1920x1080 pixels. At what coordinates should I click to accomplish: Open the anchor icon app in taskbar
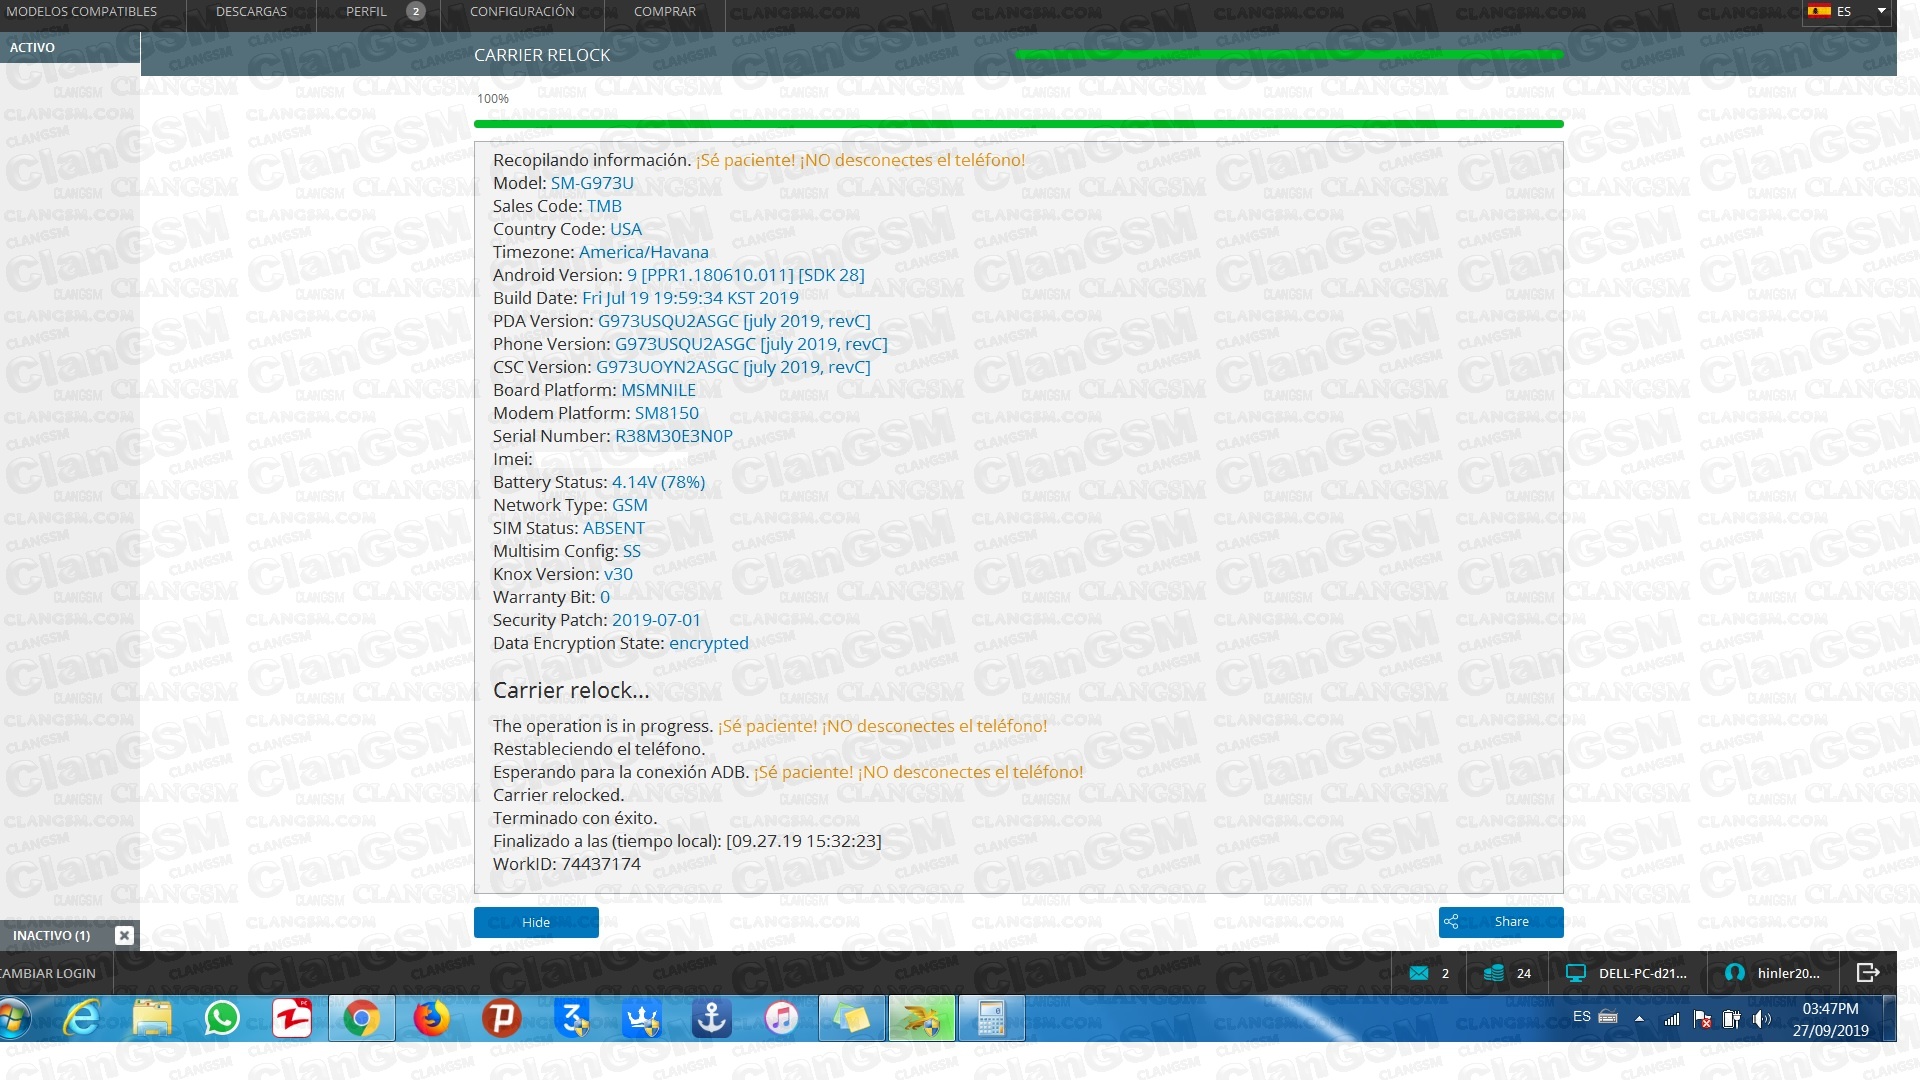tap(712, 1019)
